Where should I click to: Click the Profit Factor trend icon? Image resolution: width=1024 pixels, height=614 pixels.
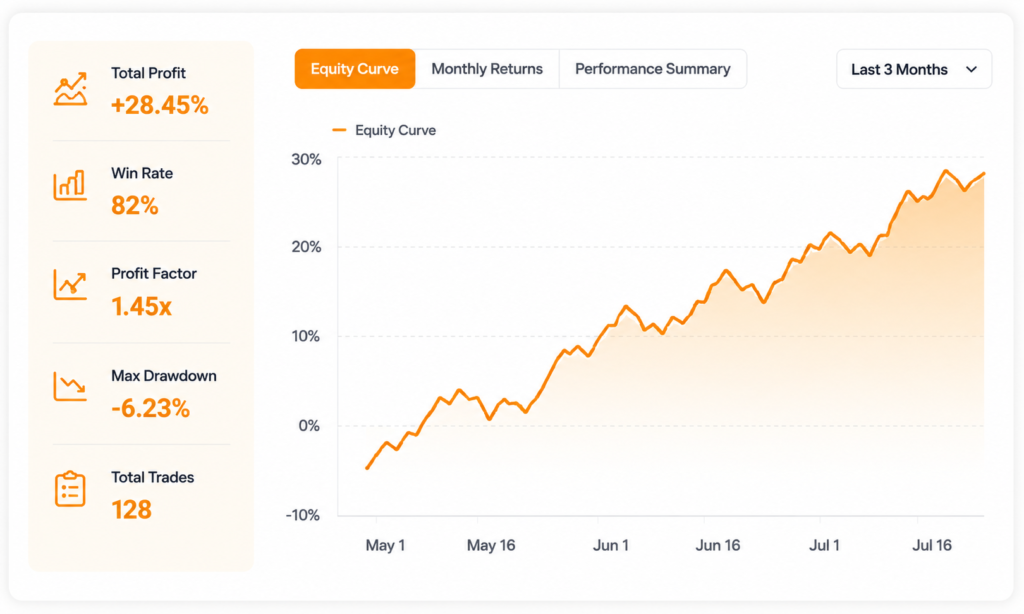71,285
